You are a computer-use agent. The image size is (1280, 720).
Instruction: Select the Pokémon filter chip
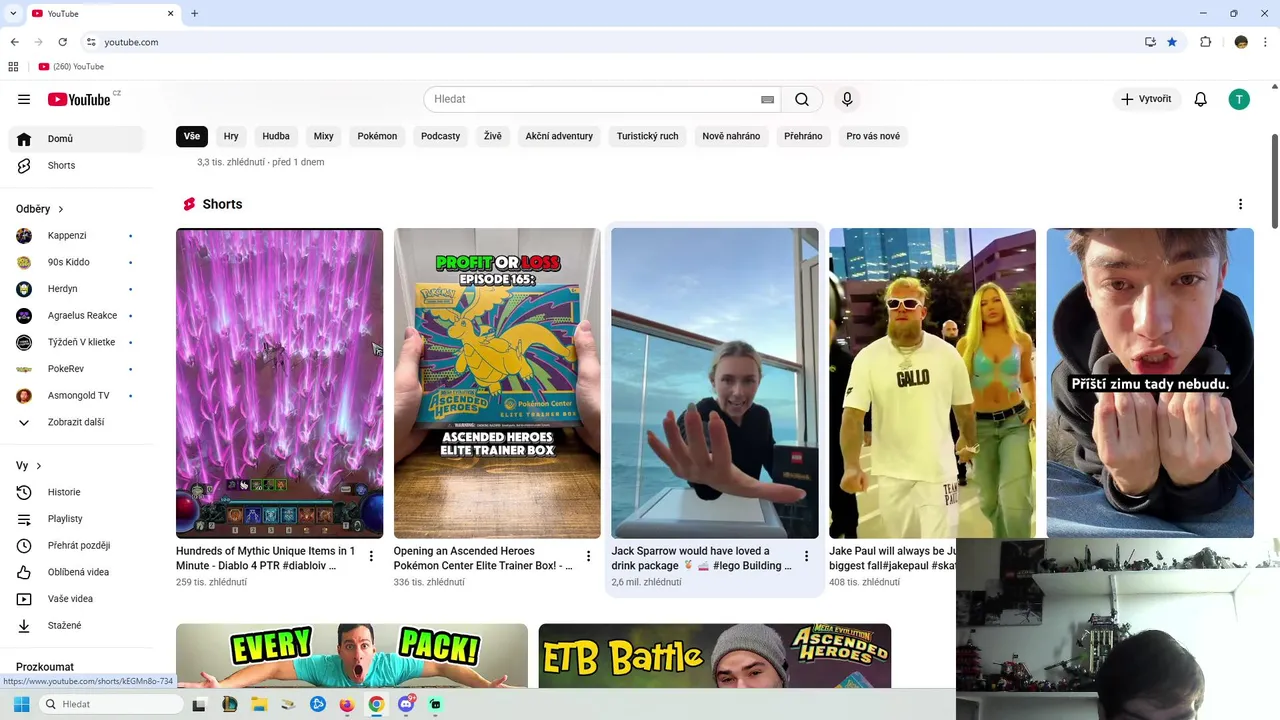click(377, 136)
